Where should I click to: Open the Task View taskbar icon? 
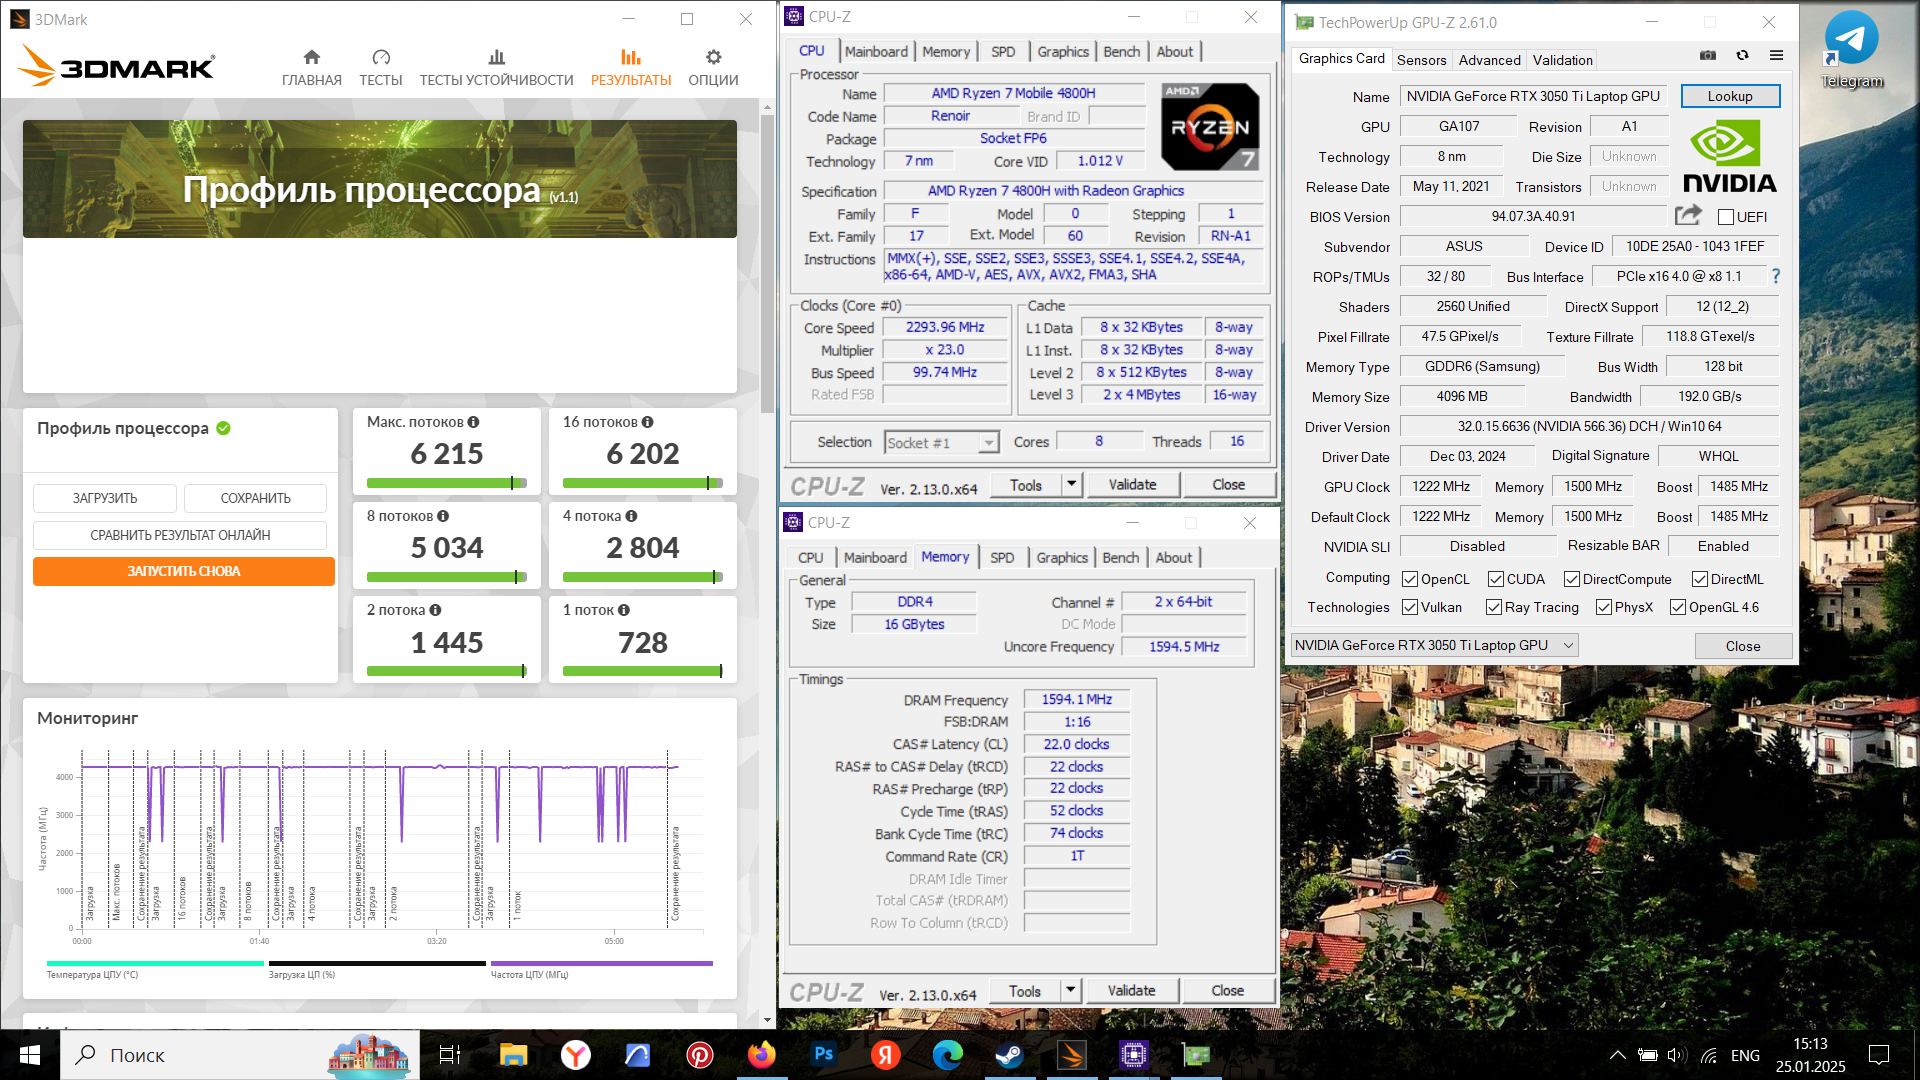tap(450, 1054)
